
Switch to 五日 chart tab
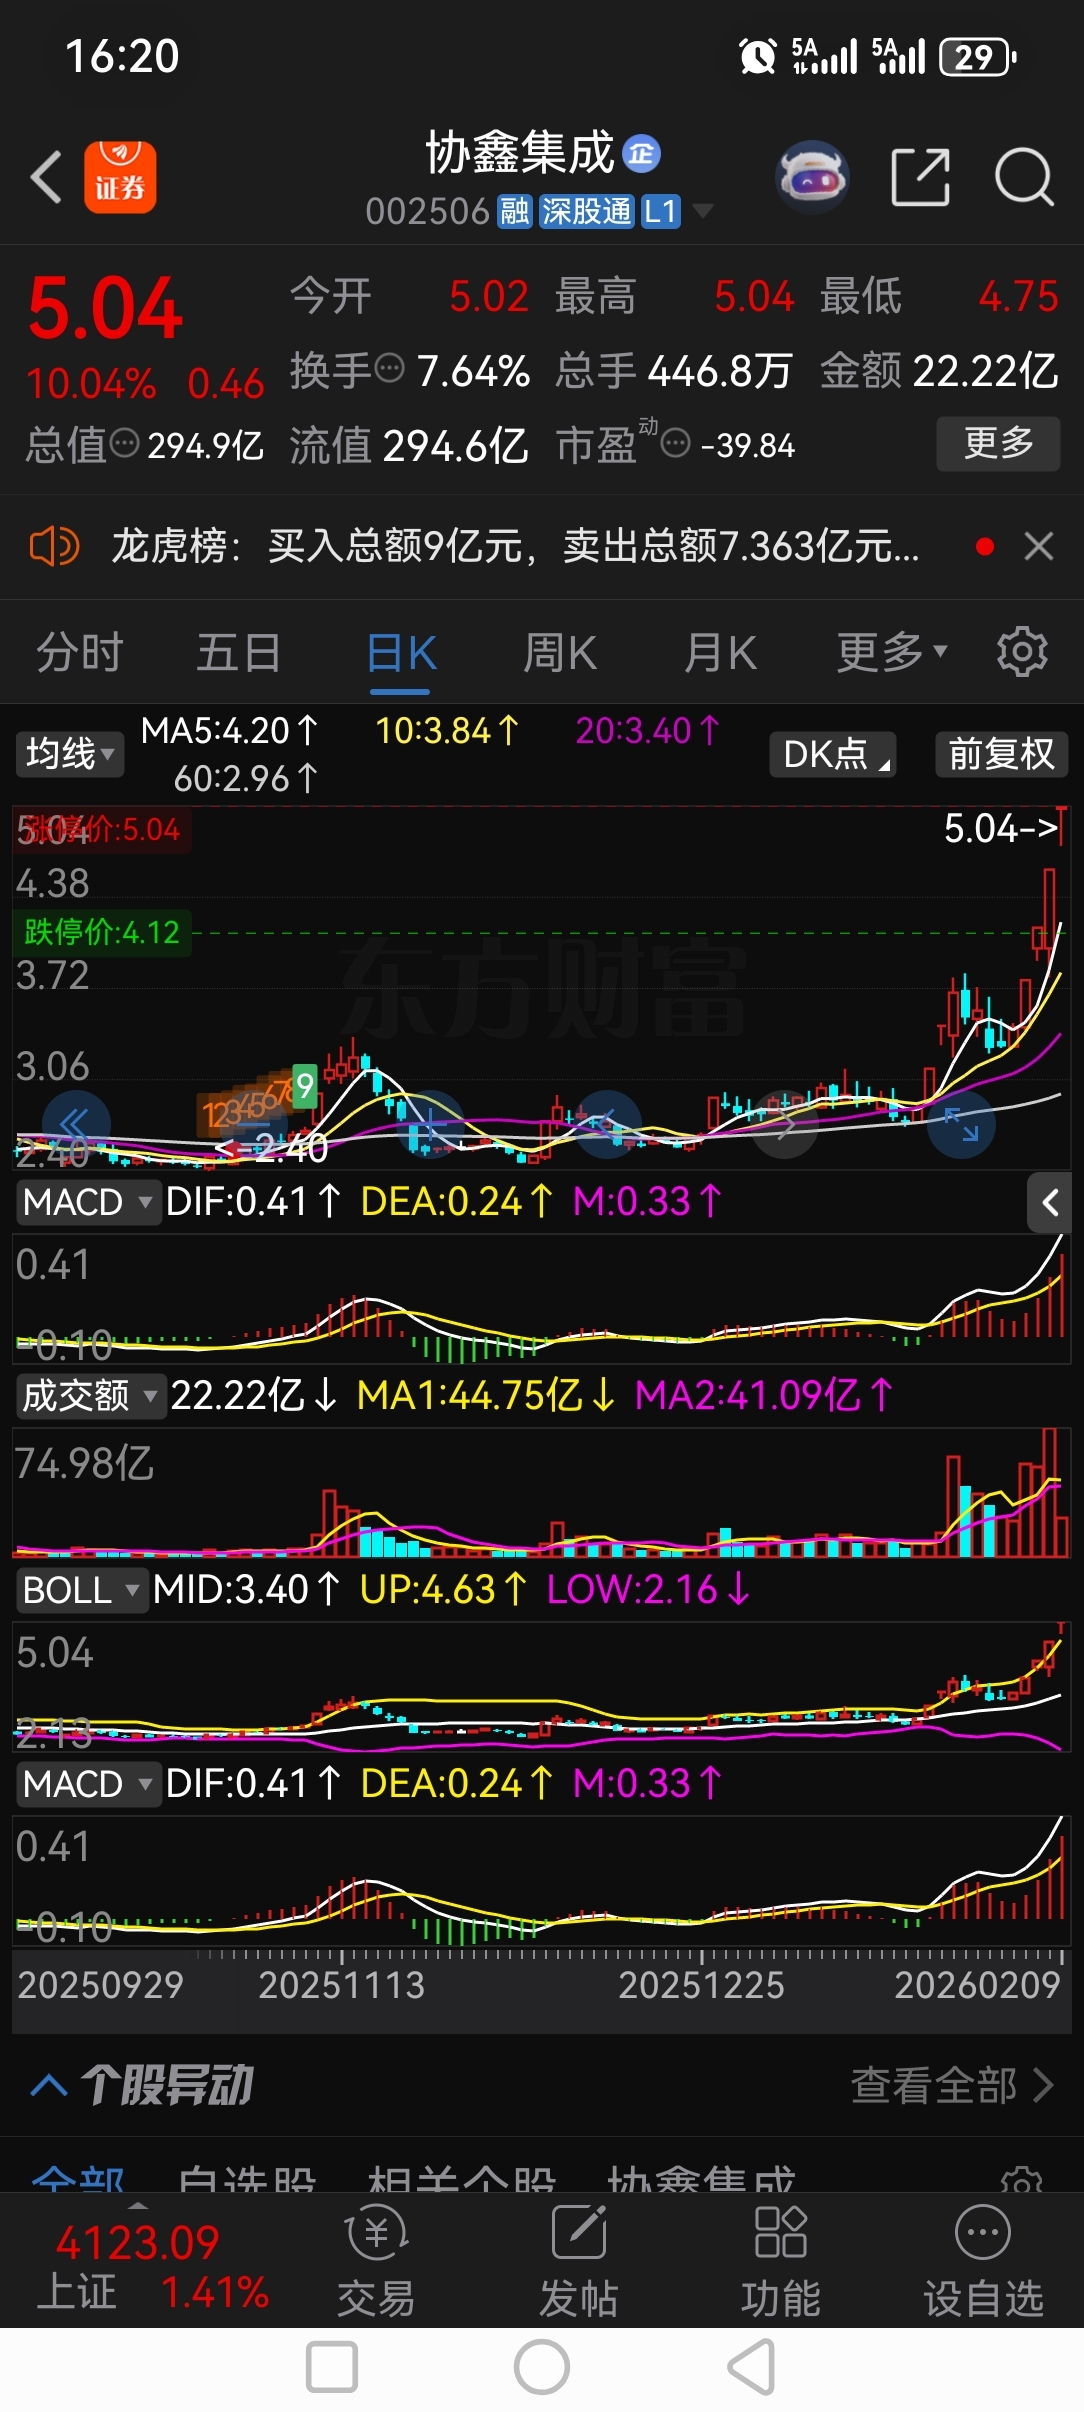point(239,653)
